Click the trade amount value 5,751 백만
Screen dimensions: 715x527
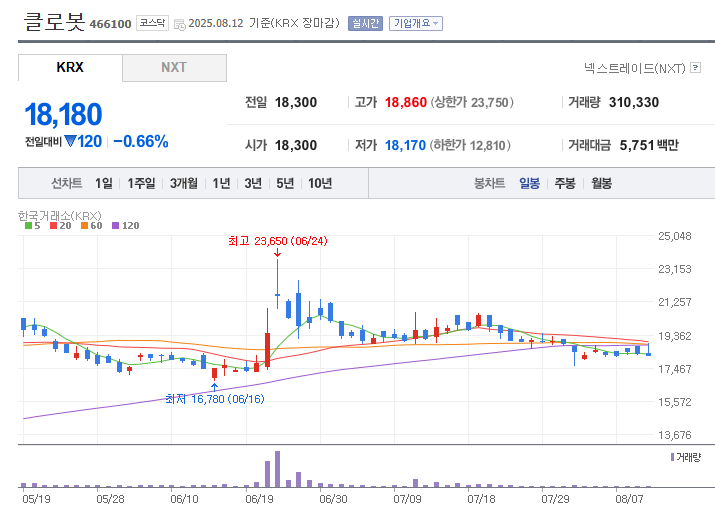tap(649, 145)
